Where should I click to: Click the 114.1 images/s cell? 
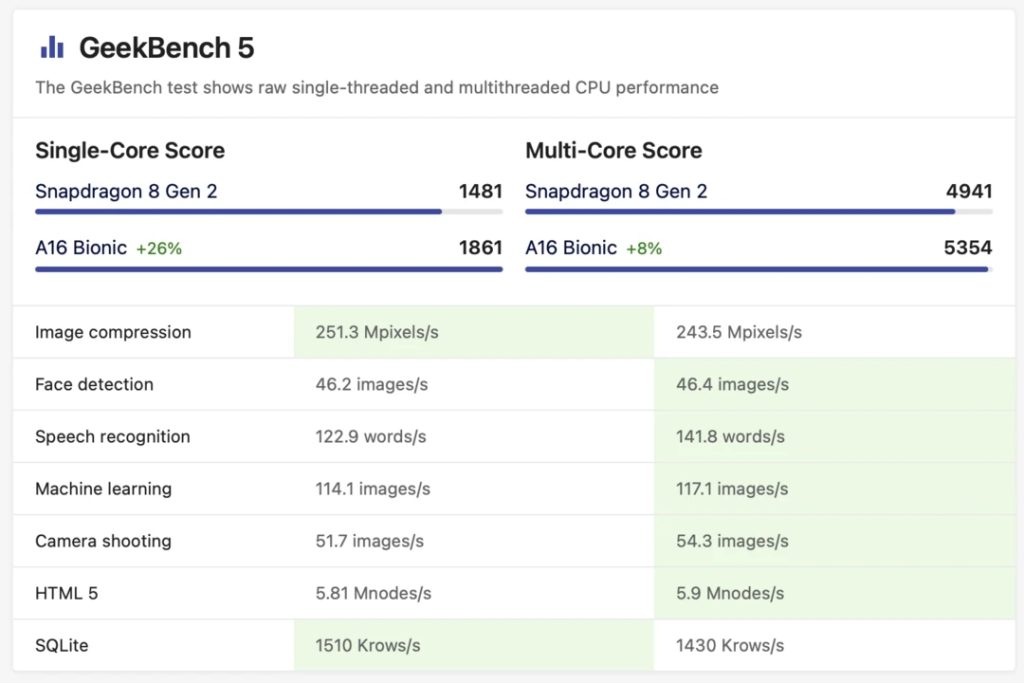(474, 488)
